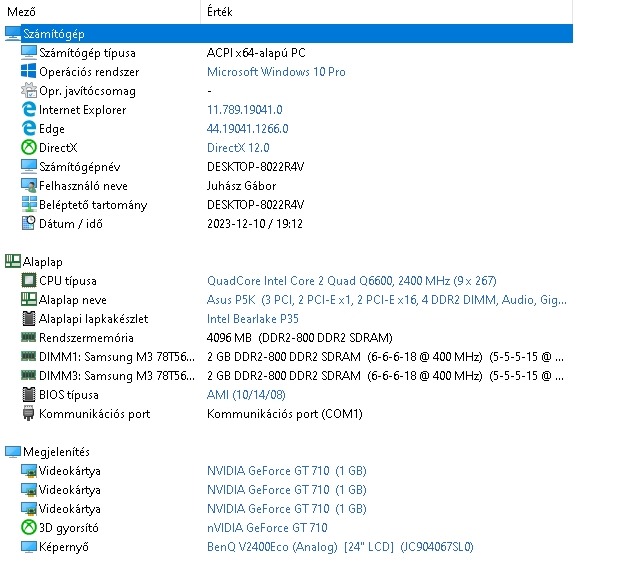Click the monitor icon beside Számítógépnév
The height and width of the screenshot is (570, 635).
[28, 167]
